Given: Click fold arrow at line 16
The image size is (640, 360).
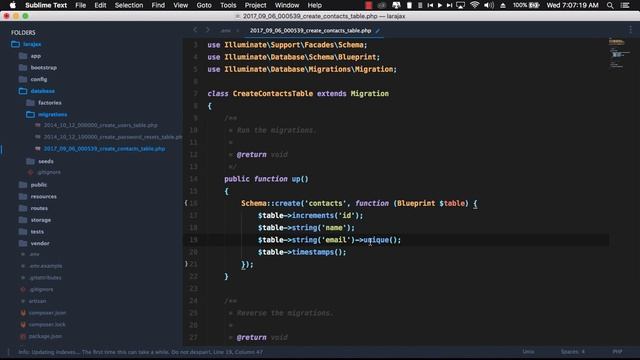Looking at the screenshot, I should click(186, 203).
